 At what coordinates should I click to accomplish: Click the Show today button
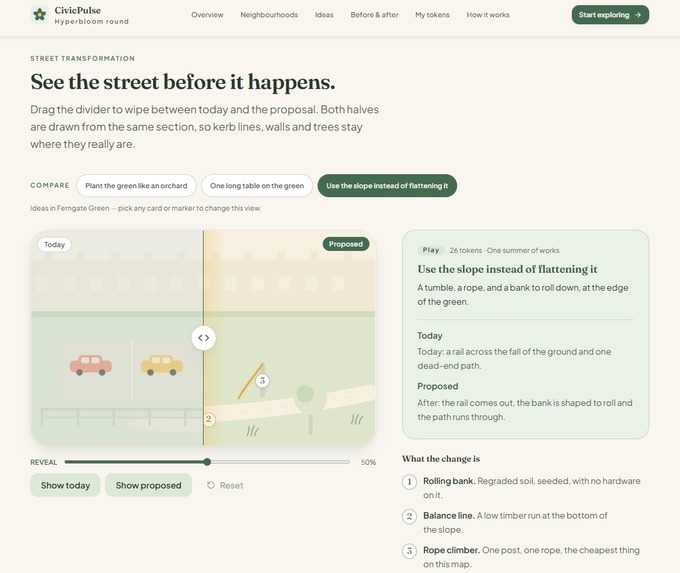(65, 485)
